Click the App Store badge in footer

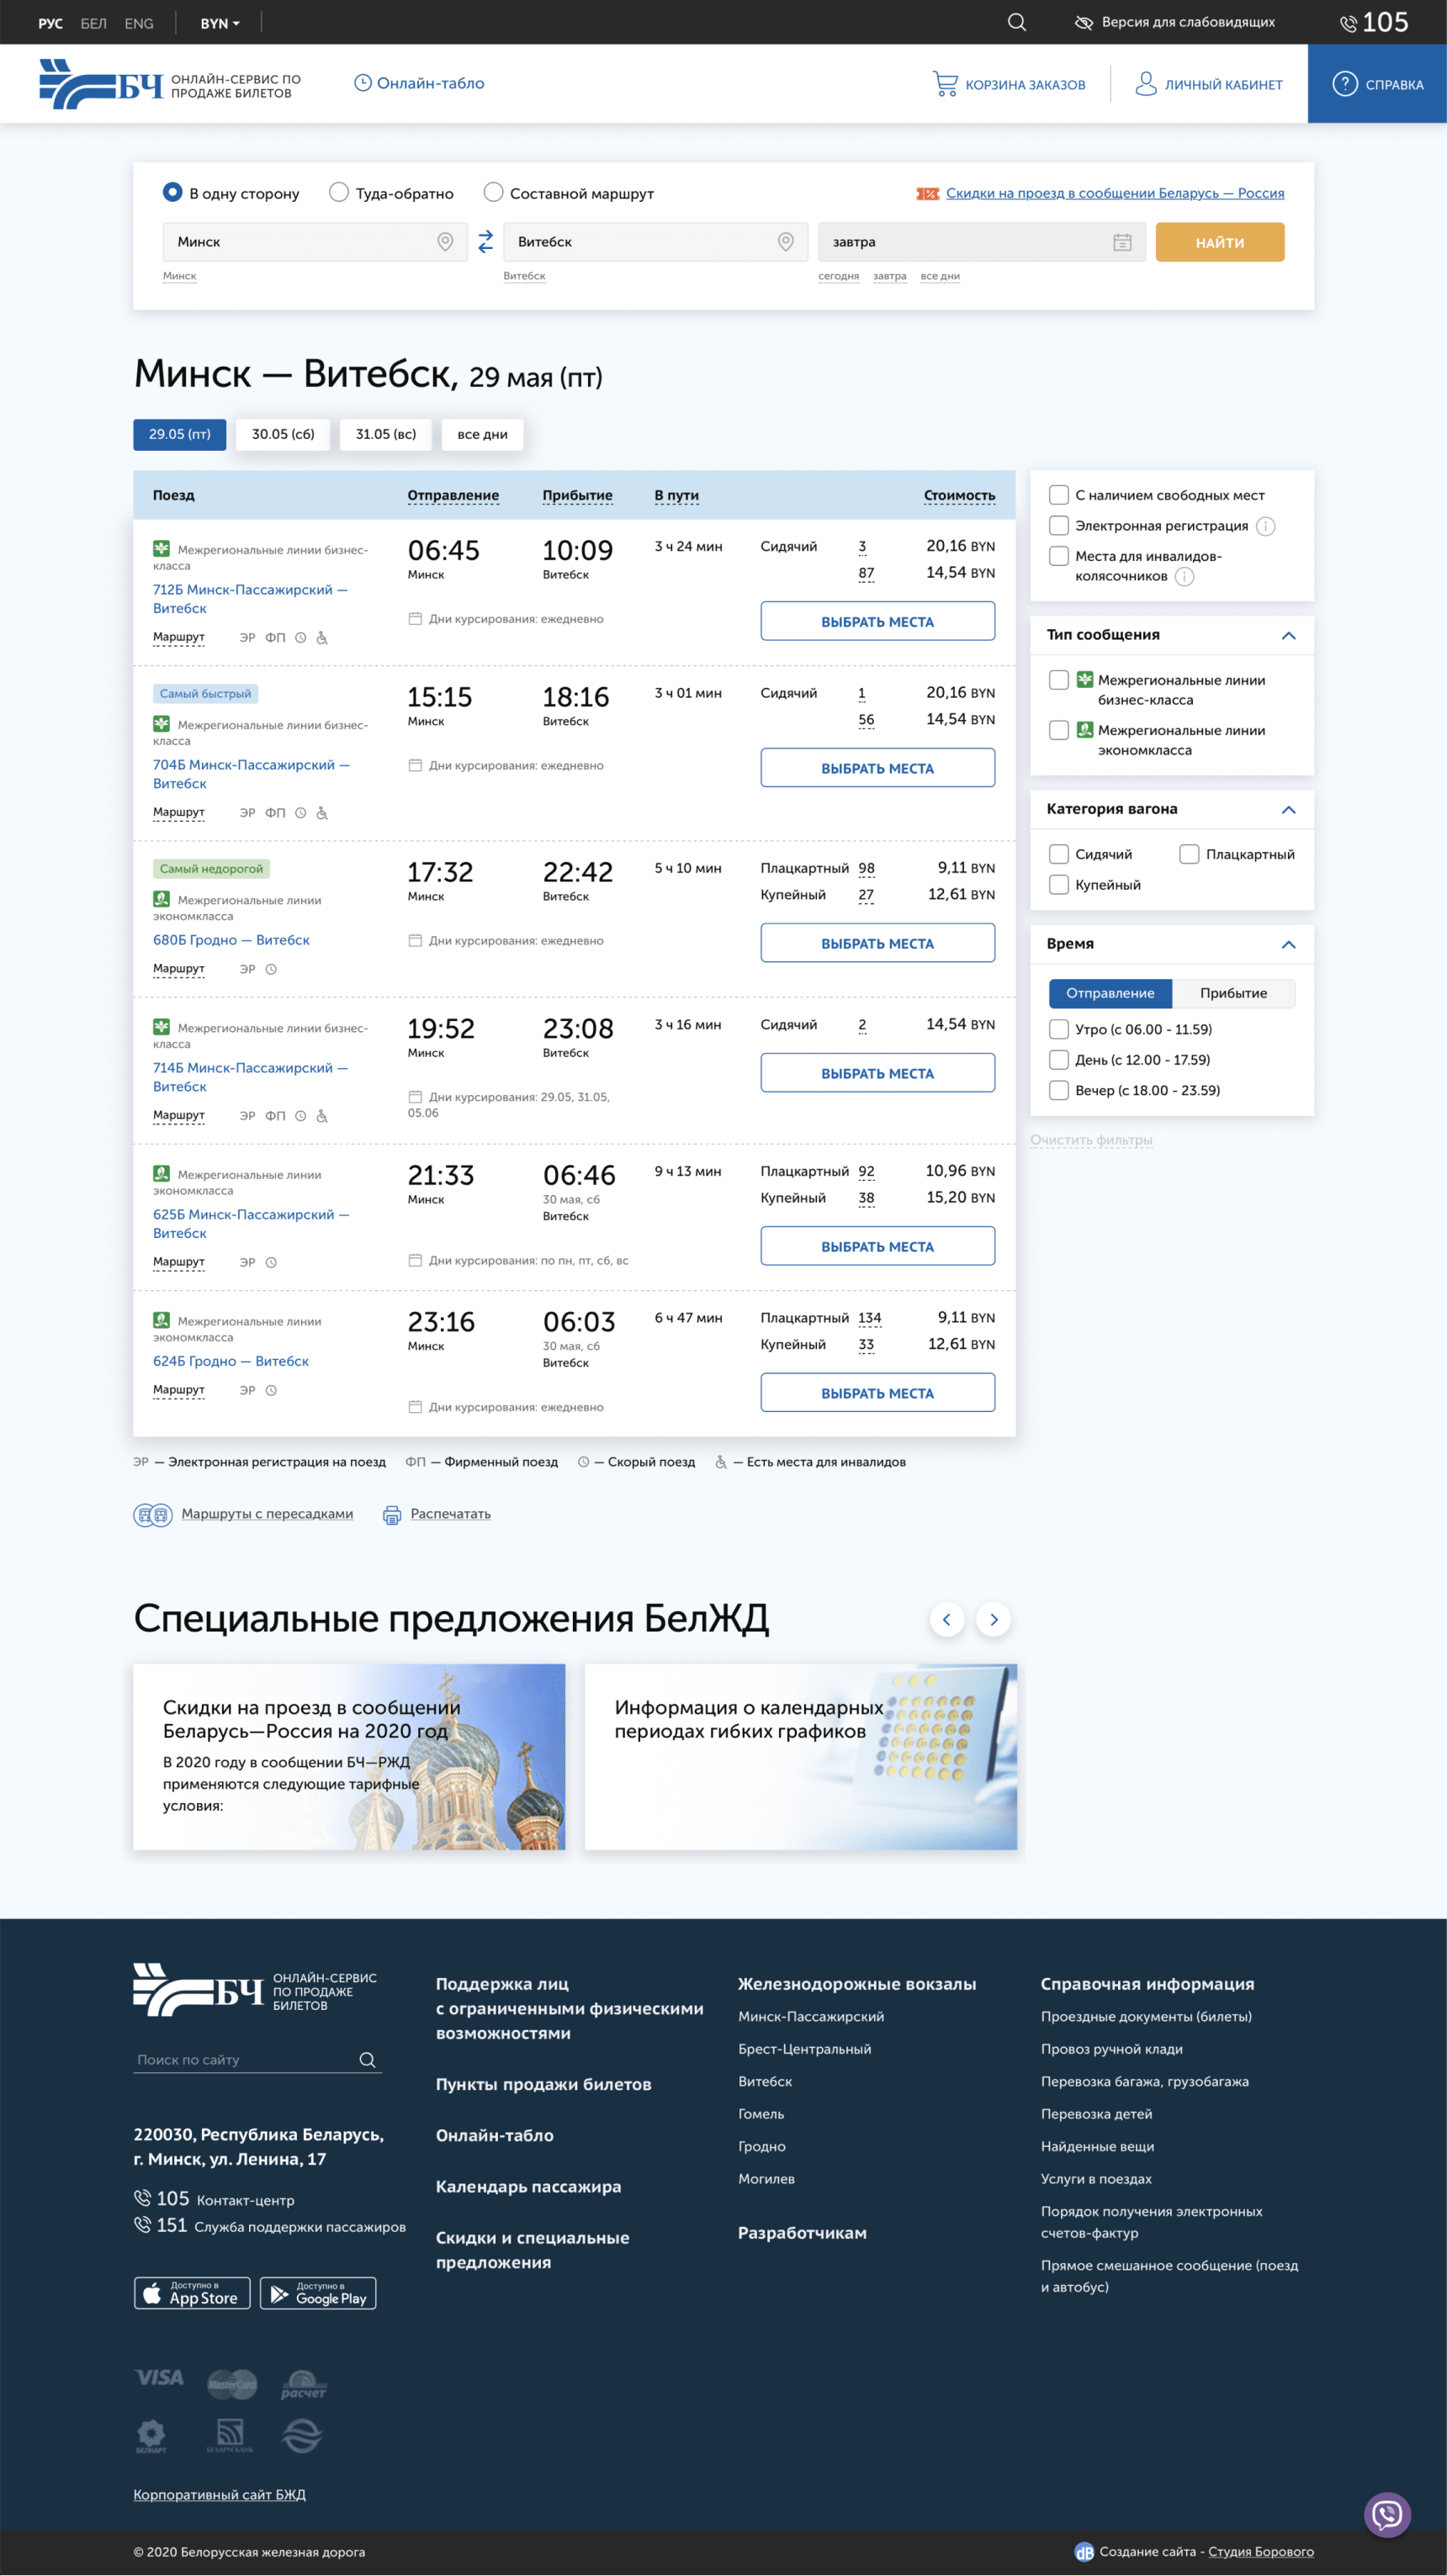(x=192, y=2292)
